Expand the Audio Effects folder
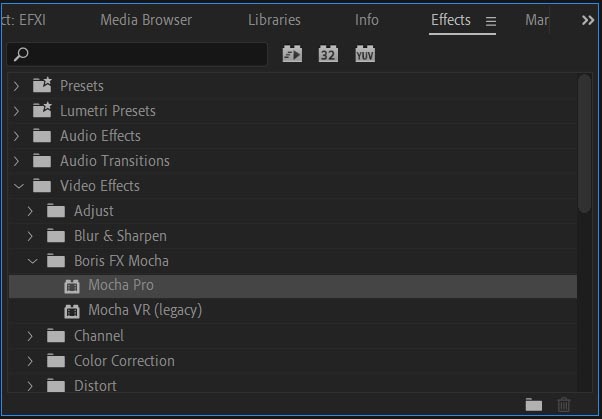The image size is (602, 419). [17, 136]
